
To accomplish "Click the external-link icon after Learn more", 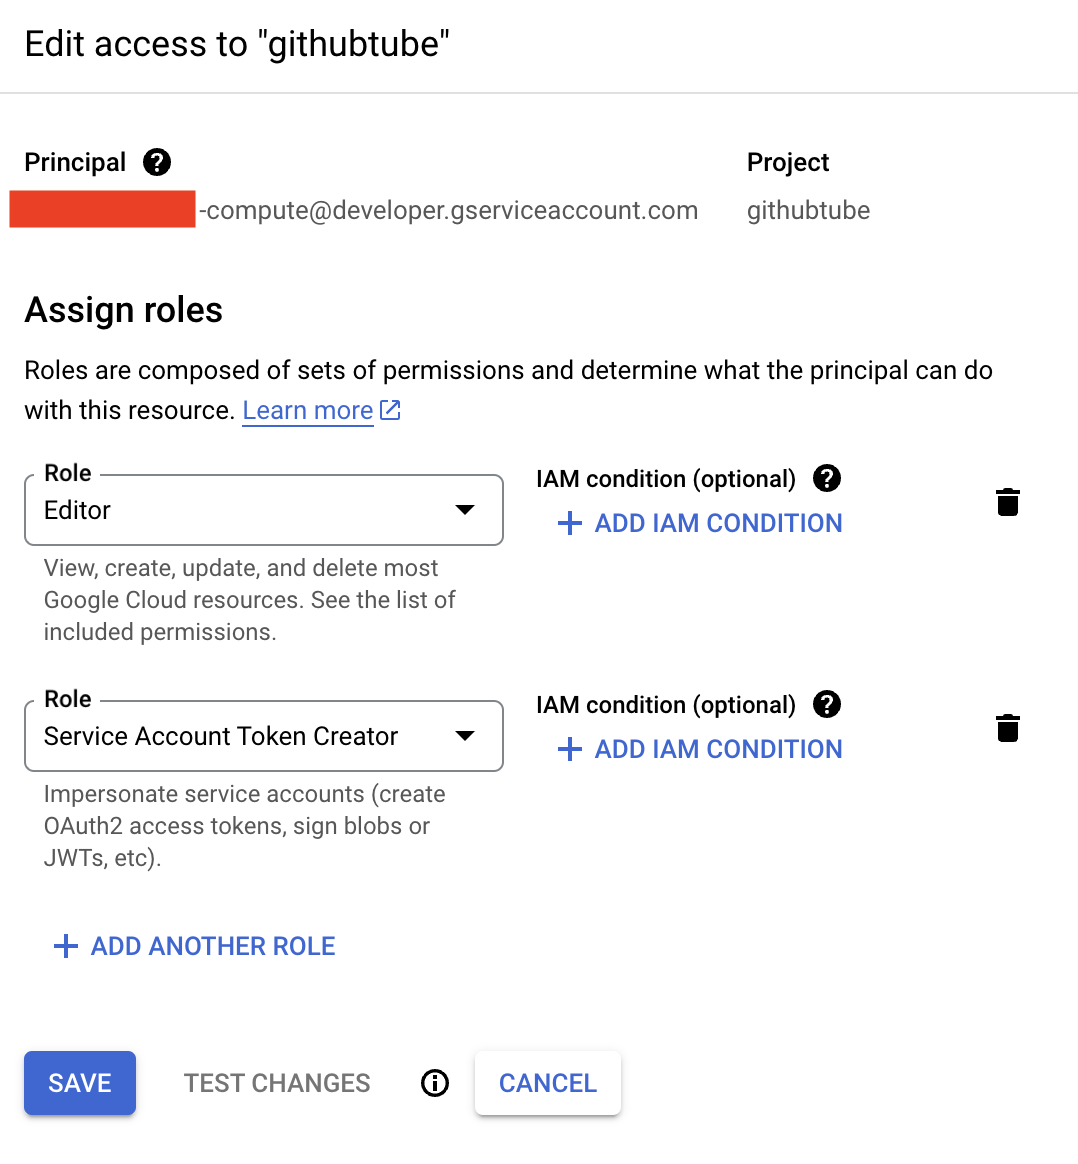I will [390, 410].
